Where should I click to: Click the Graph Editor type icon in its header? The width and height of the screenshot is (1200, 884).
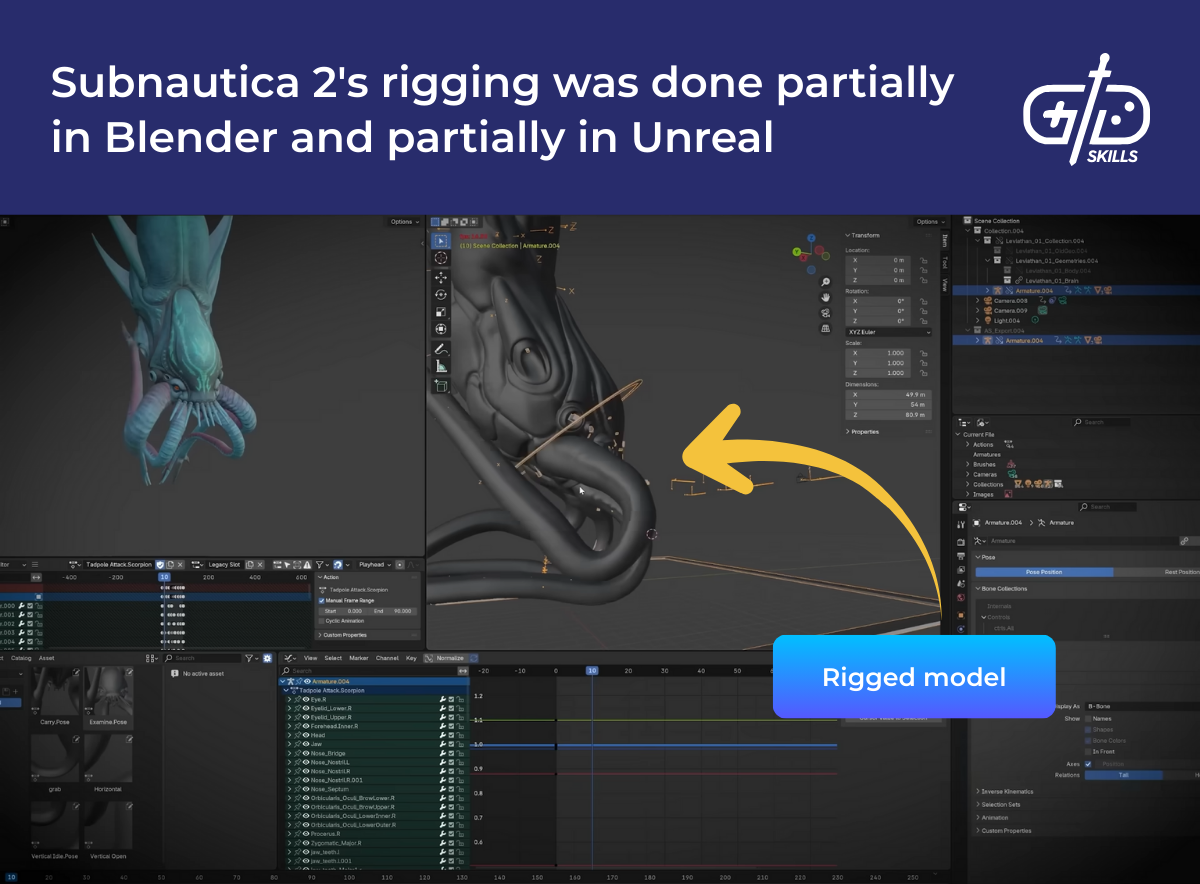288,658
